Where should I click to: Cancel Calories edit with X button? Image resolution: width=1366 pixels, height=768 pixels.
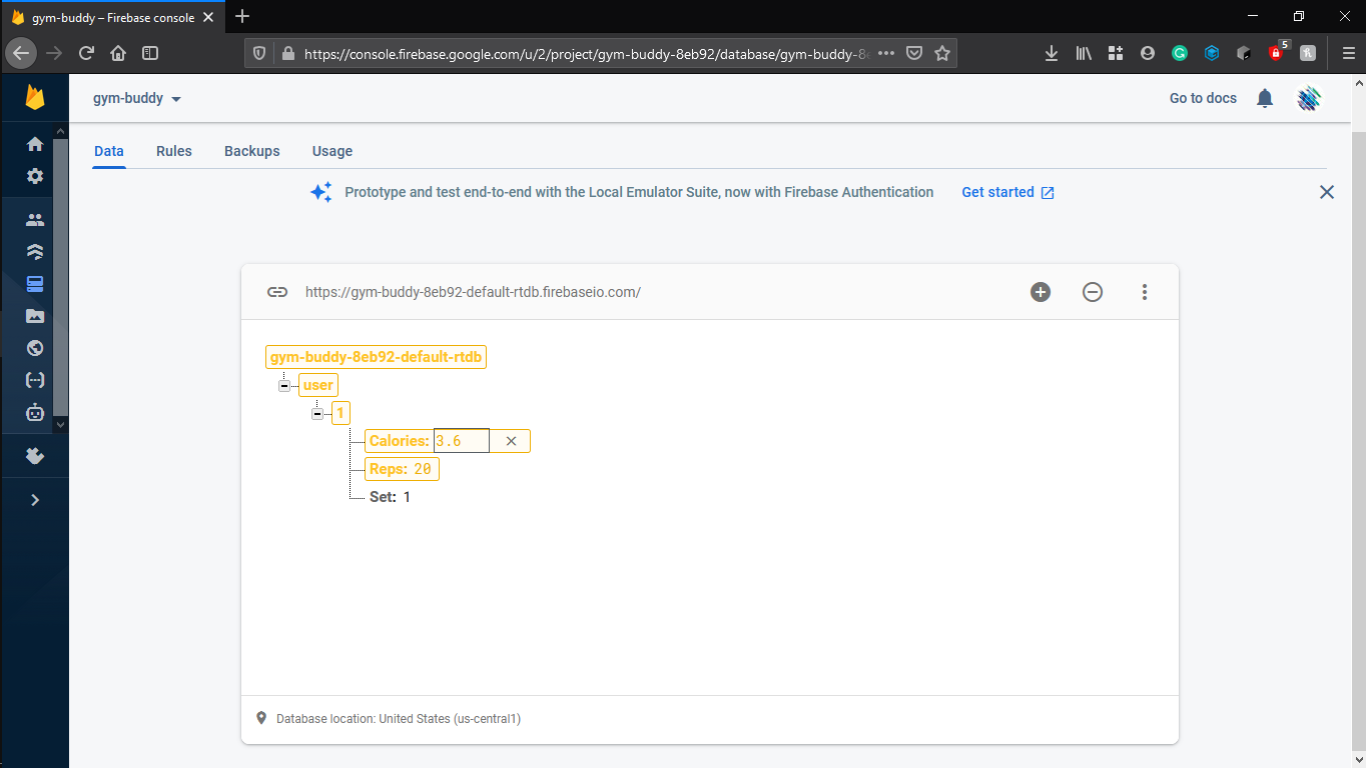coord(511,441)
